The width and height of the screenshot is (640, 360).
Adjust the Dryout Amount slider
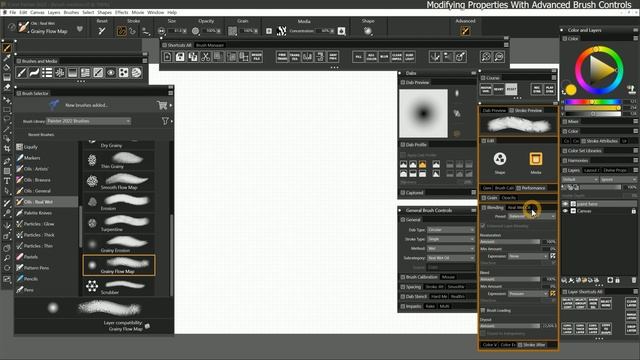tap(510, 326)
